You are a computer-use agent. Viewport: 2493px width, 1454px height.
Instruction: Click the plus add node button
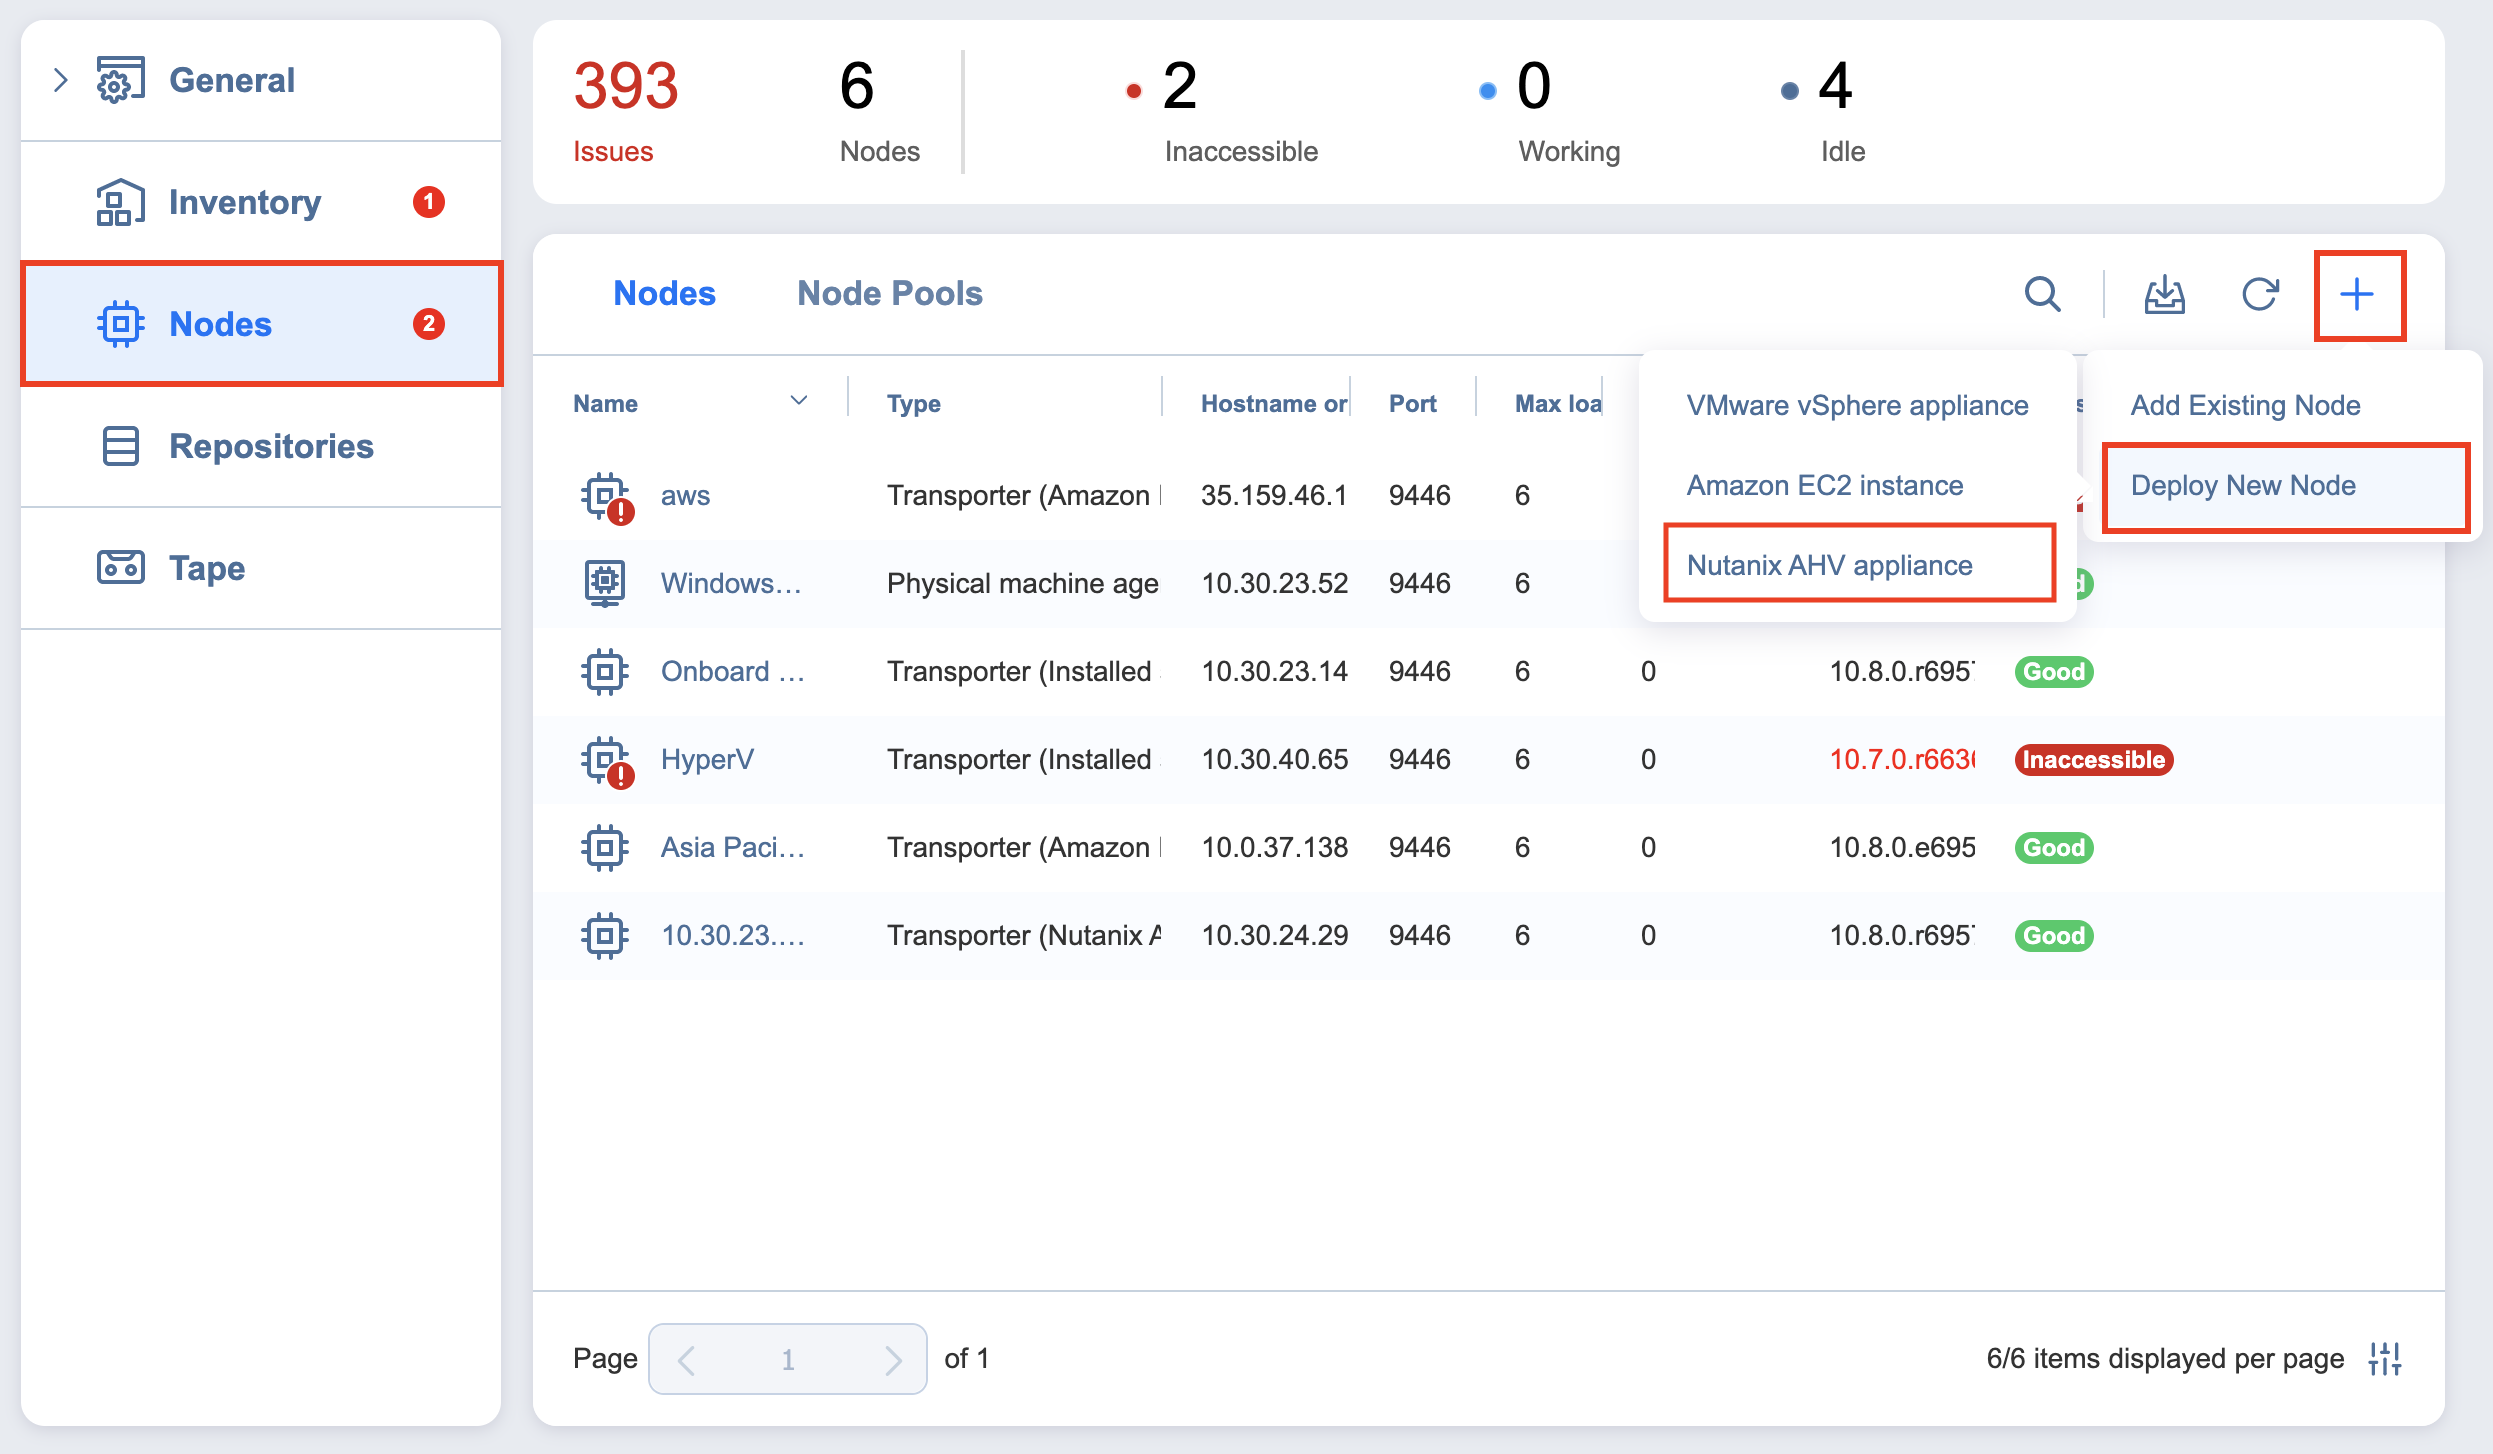tap(2358, 294)
